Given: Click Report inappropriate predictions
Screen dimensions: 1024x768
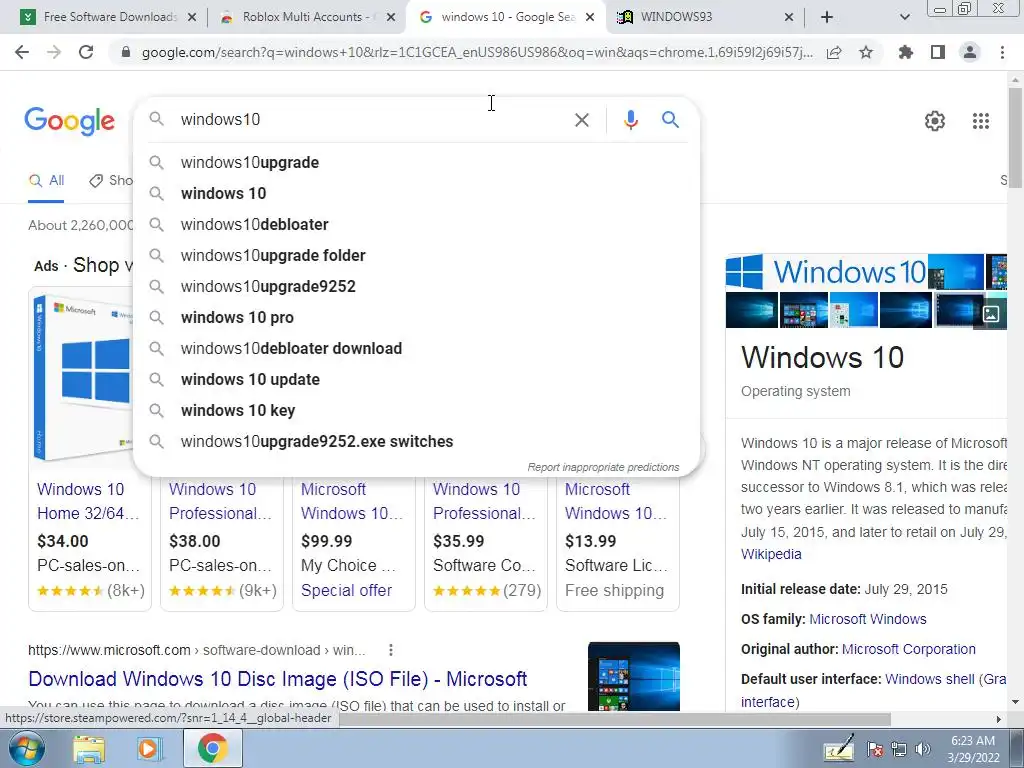Looking at the screenshot, I should point(603,467).
